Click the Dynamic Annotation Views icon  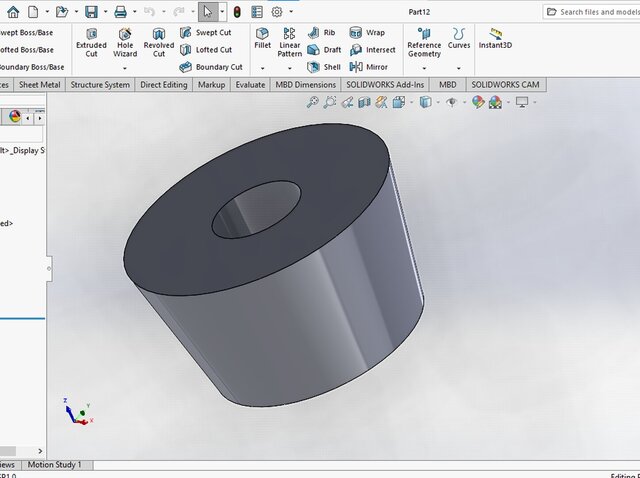[x=382, y=102]
